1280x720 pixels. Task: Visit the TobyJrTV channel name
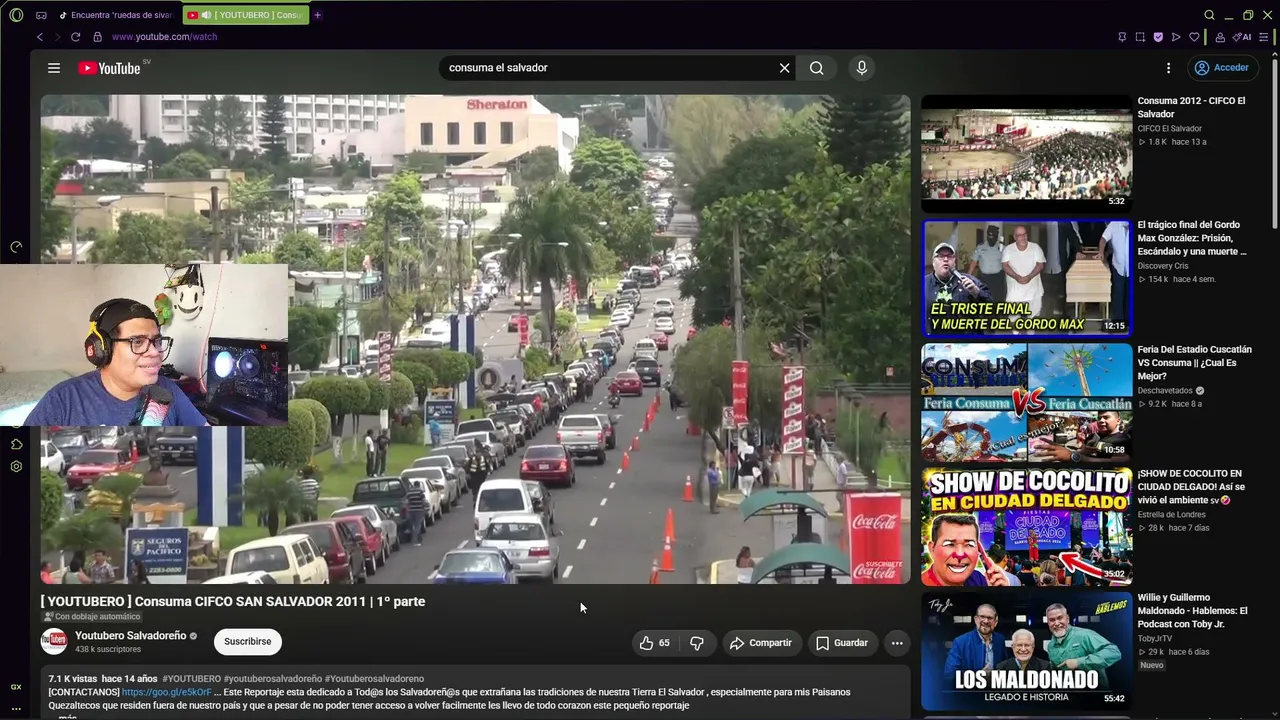tap(1156, 638)
